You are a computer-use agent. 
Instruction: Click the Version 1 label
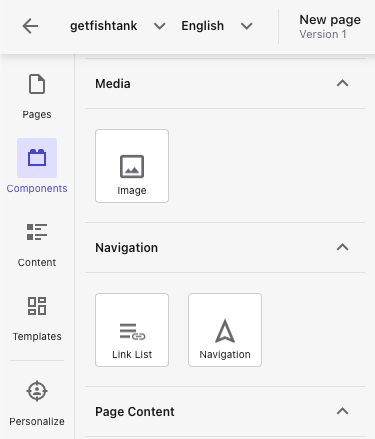[x=323, y=34]
